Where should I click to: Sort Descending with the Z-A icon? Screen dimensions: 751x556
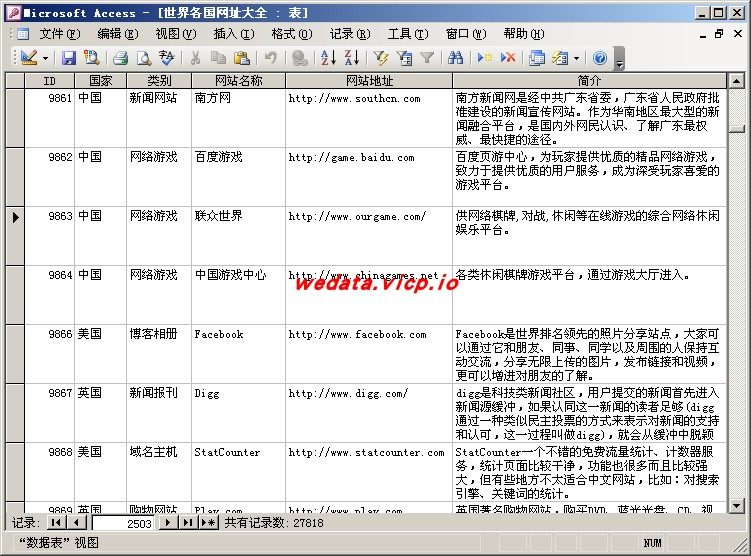352,58
